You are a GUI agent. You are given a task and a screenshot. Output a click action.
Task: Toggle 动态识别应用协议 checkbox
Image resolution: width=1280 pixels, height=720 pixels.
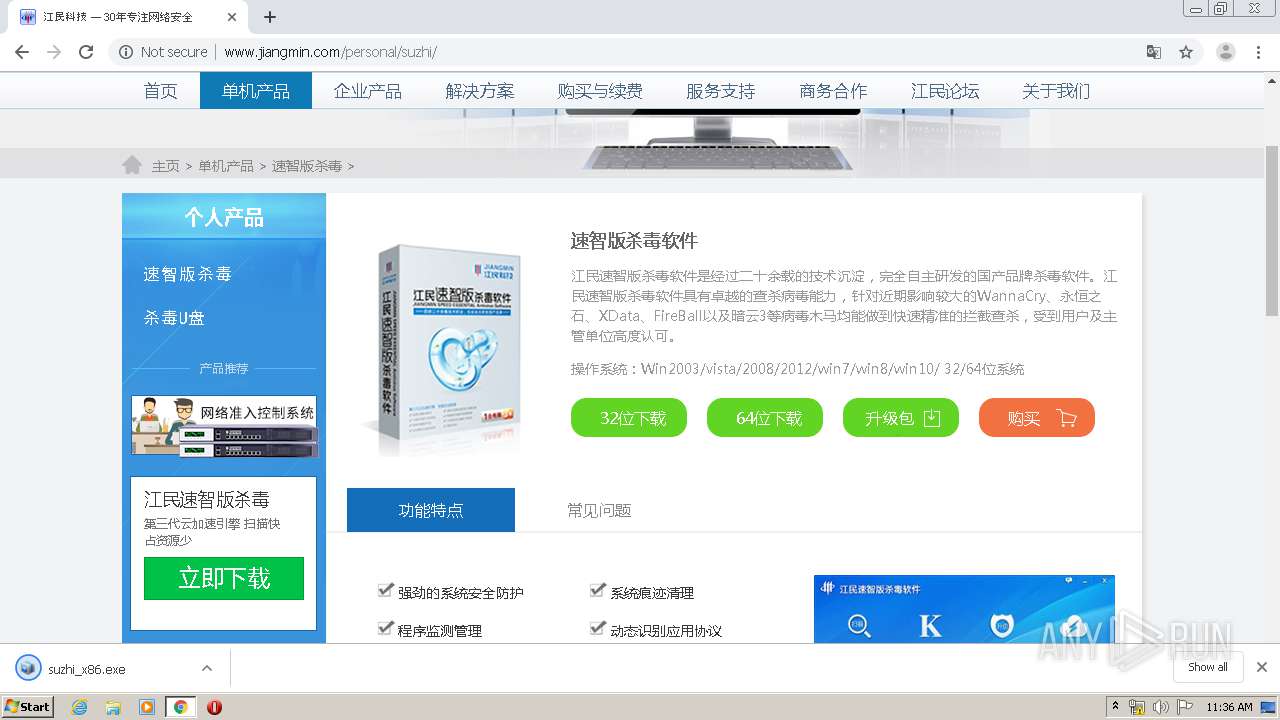coord(597,629)
